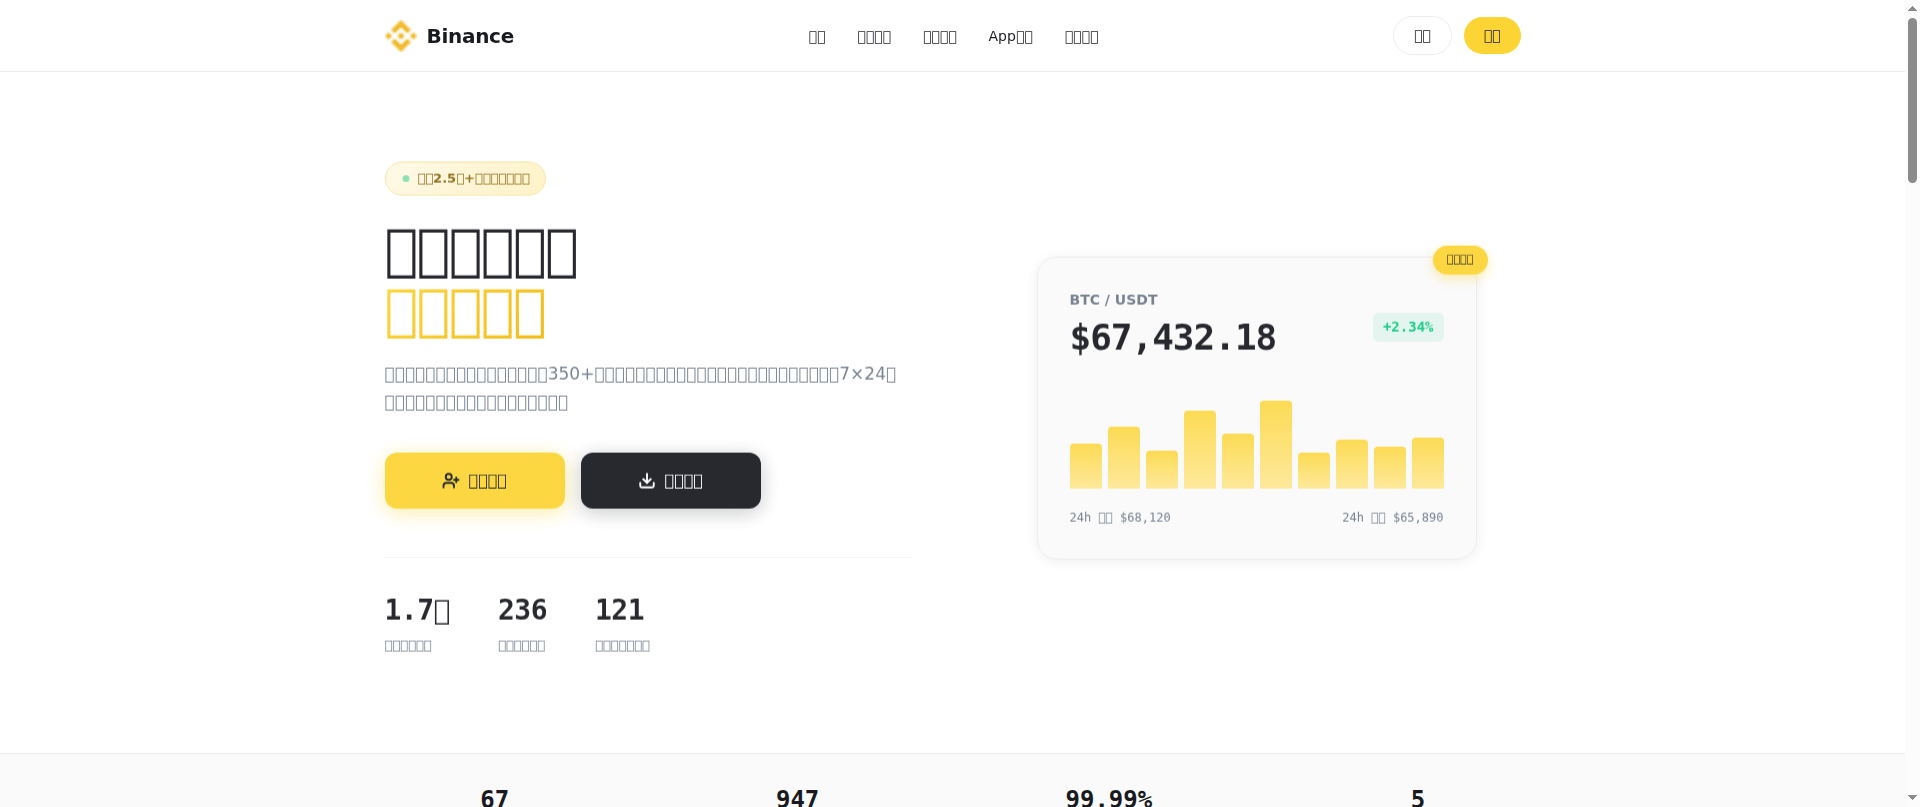Click the white outlined header button
Viewport: 1920px width, 807px height.
point(1422,36)
